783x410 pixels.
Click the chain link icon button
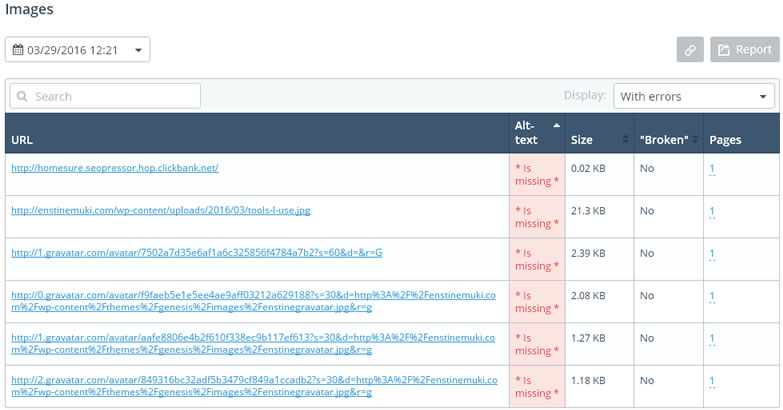pos(689,49)
